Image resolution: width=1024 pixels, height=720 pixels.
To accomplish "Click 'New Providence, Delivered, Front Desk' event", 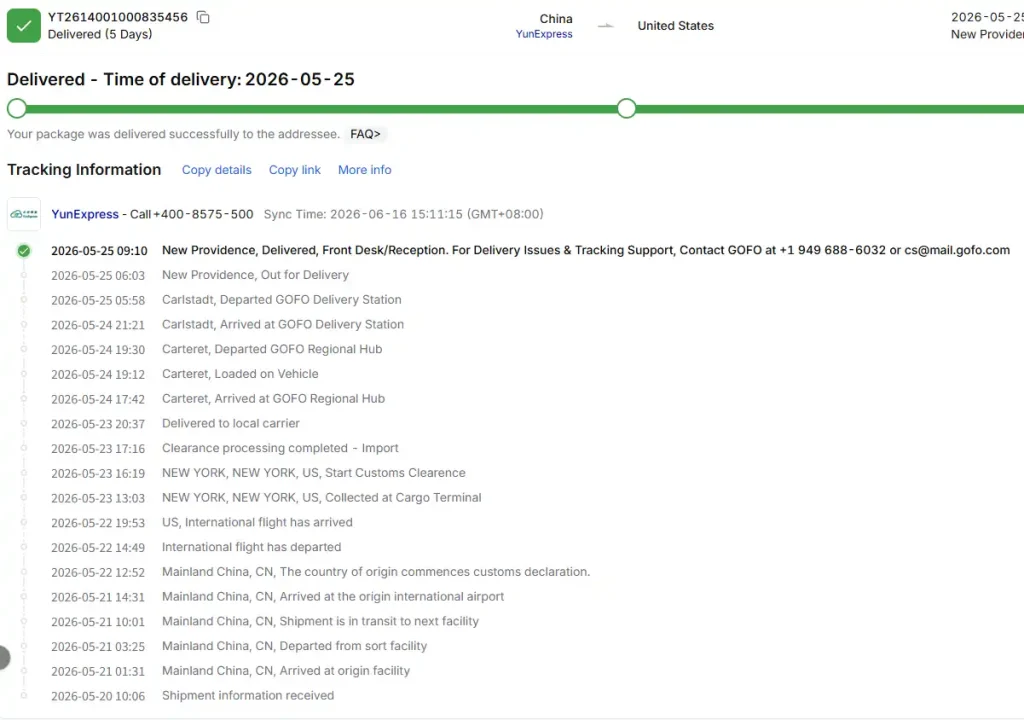I will (586, 250).
